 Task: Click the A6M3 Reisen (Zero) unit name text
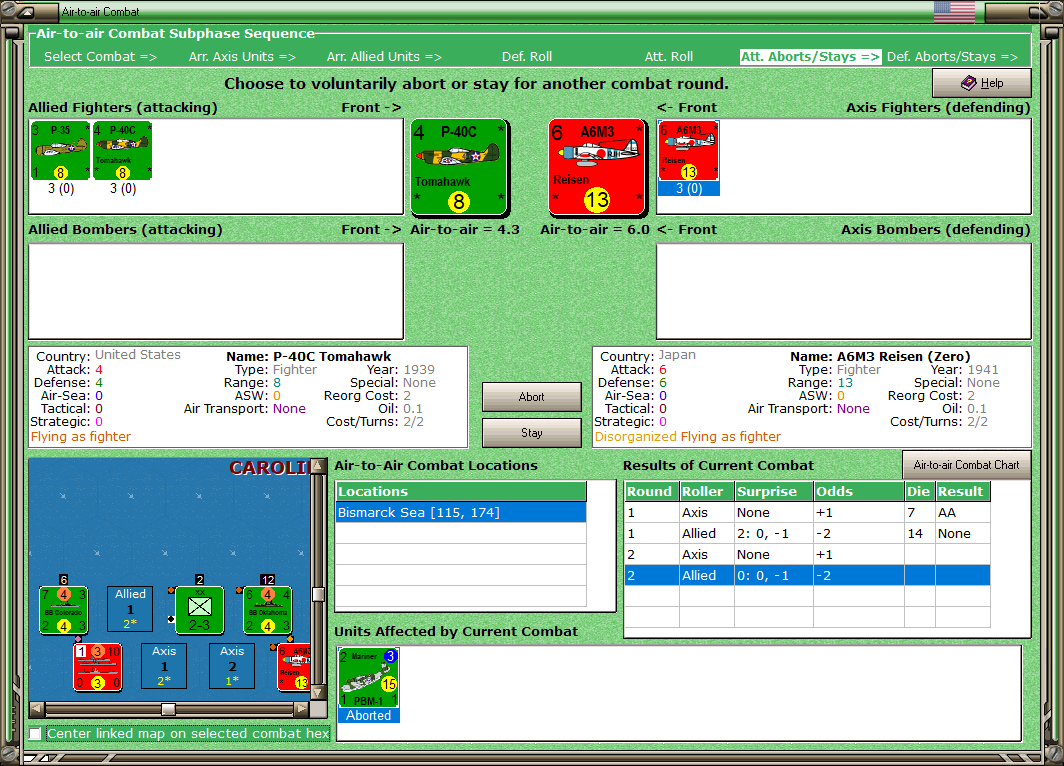tap(903, 356)
